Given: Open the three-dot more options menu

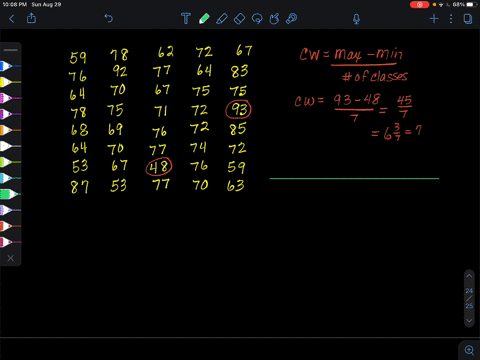Looking at the screenshot, I should tap(451, 19).
